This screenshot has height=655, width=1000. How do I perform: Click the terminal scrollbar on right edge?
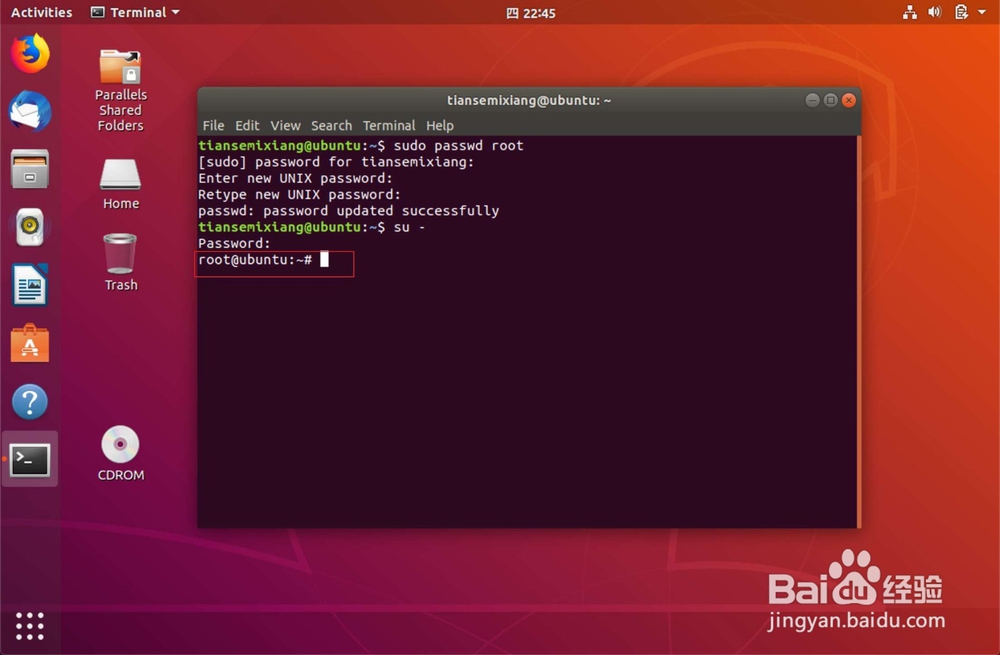[x=858, y=332]
